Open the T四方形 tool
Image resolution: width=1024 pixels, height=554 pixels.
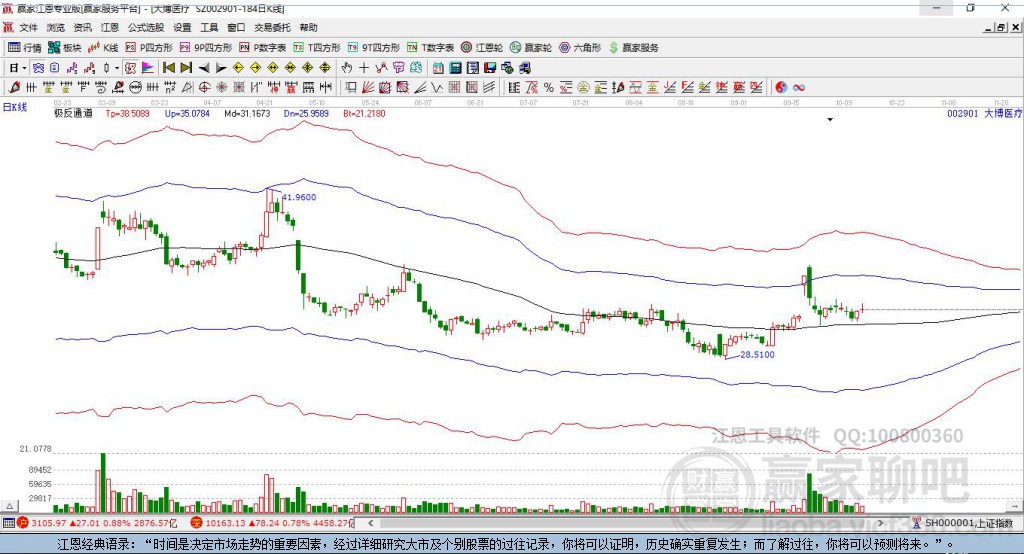click(317, 48)
